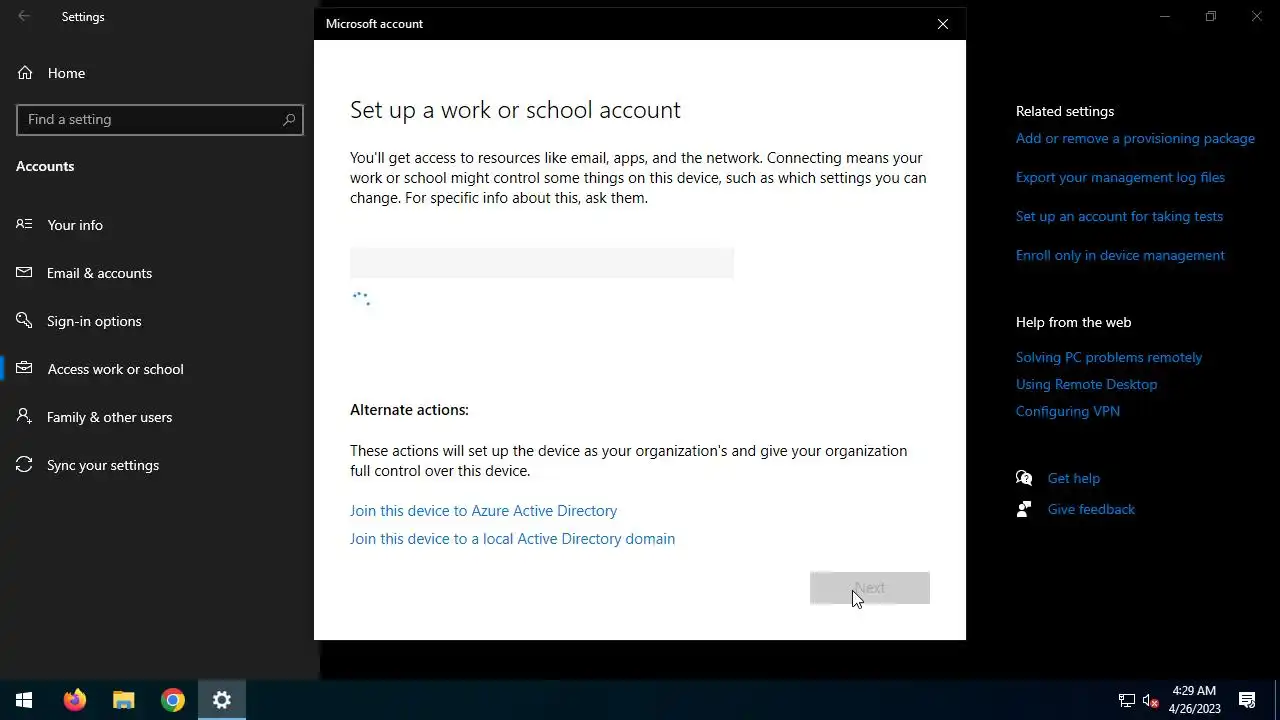This screenshot has width=1280, height=720.
Task: Launch Google Chrome from the taskbar
Action: (173, 700)
